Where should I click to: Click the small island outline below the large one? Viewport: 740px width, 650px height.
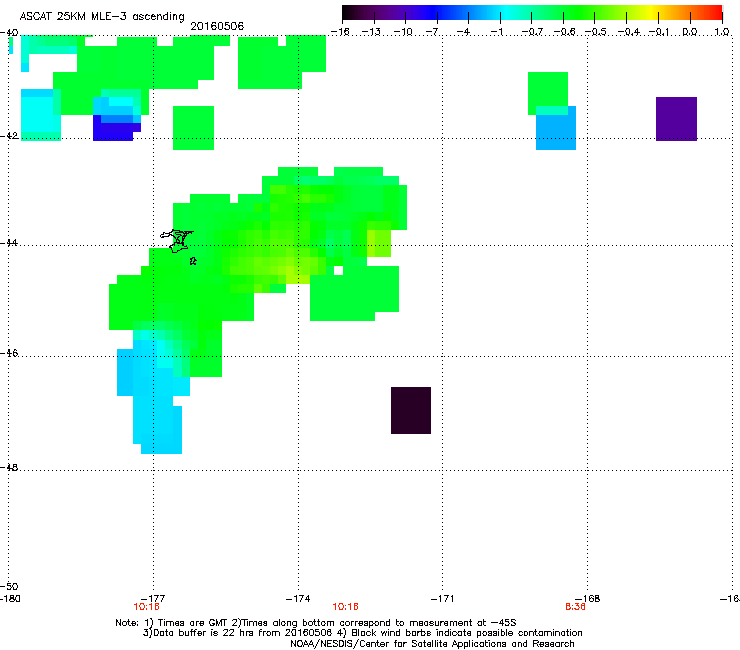(193, 261)
